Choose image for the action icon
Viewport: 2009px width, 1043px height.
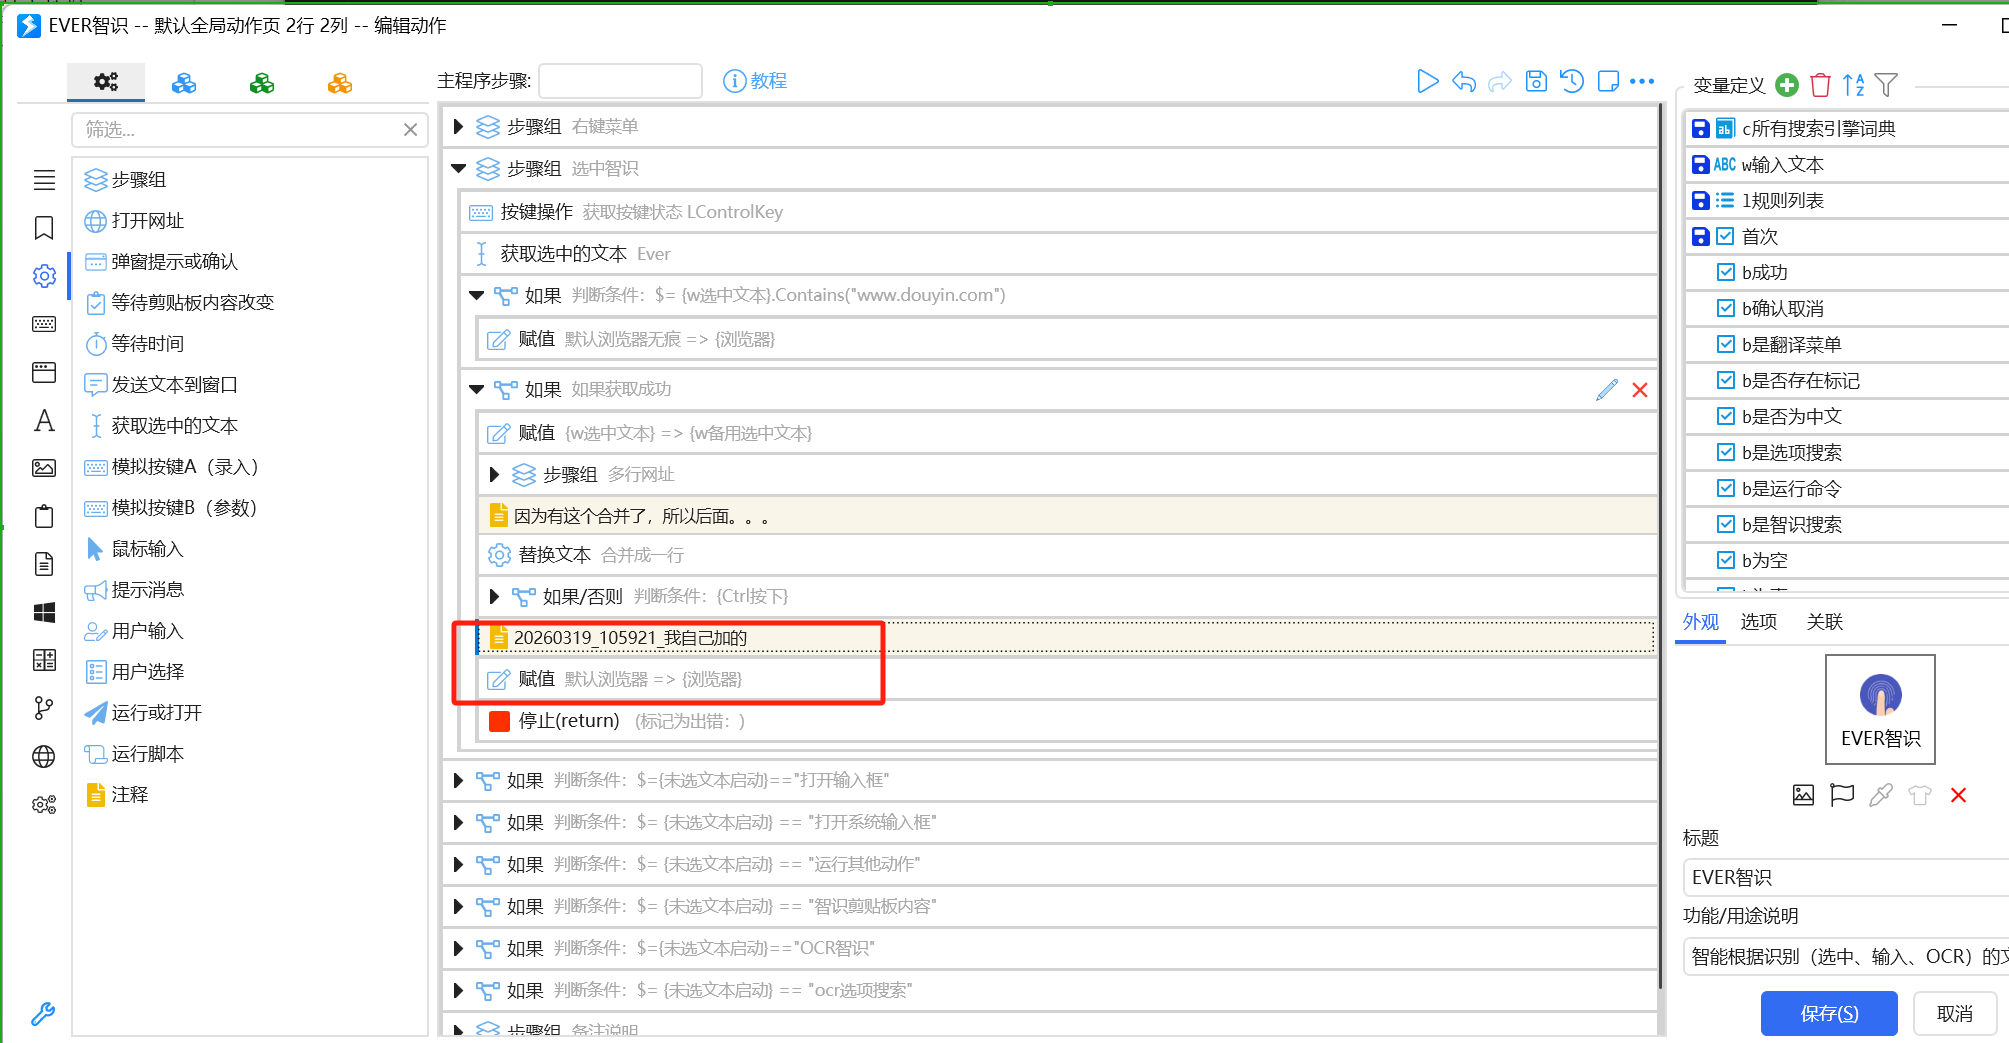[x=1803, y=795]
